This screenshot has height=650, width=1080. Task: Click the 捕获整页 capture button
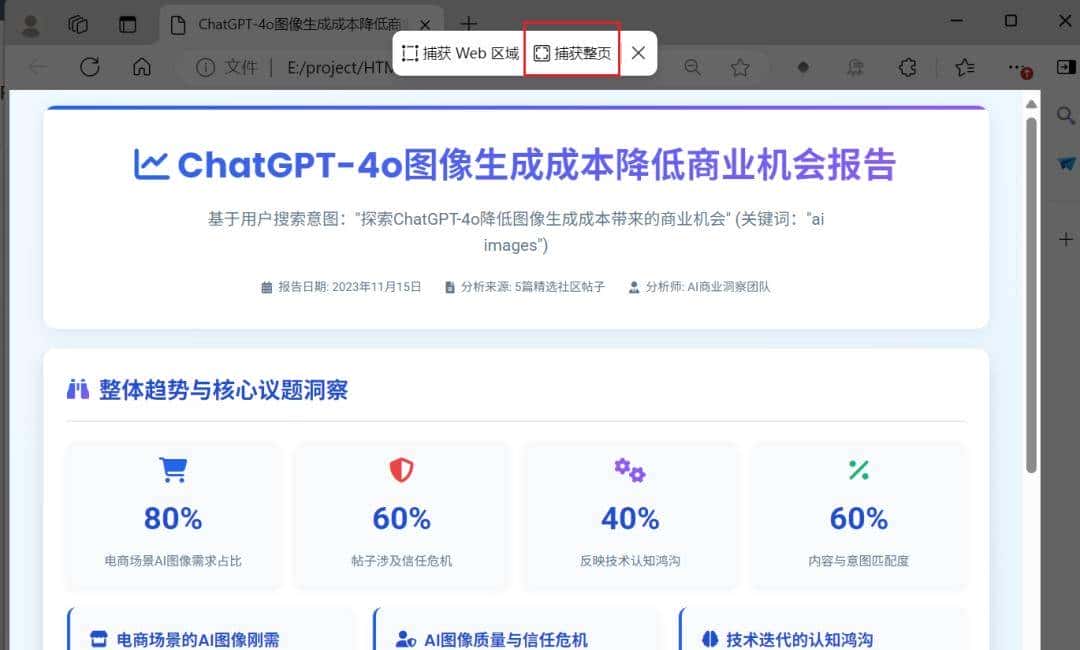pos(570,52)
